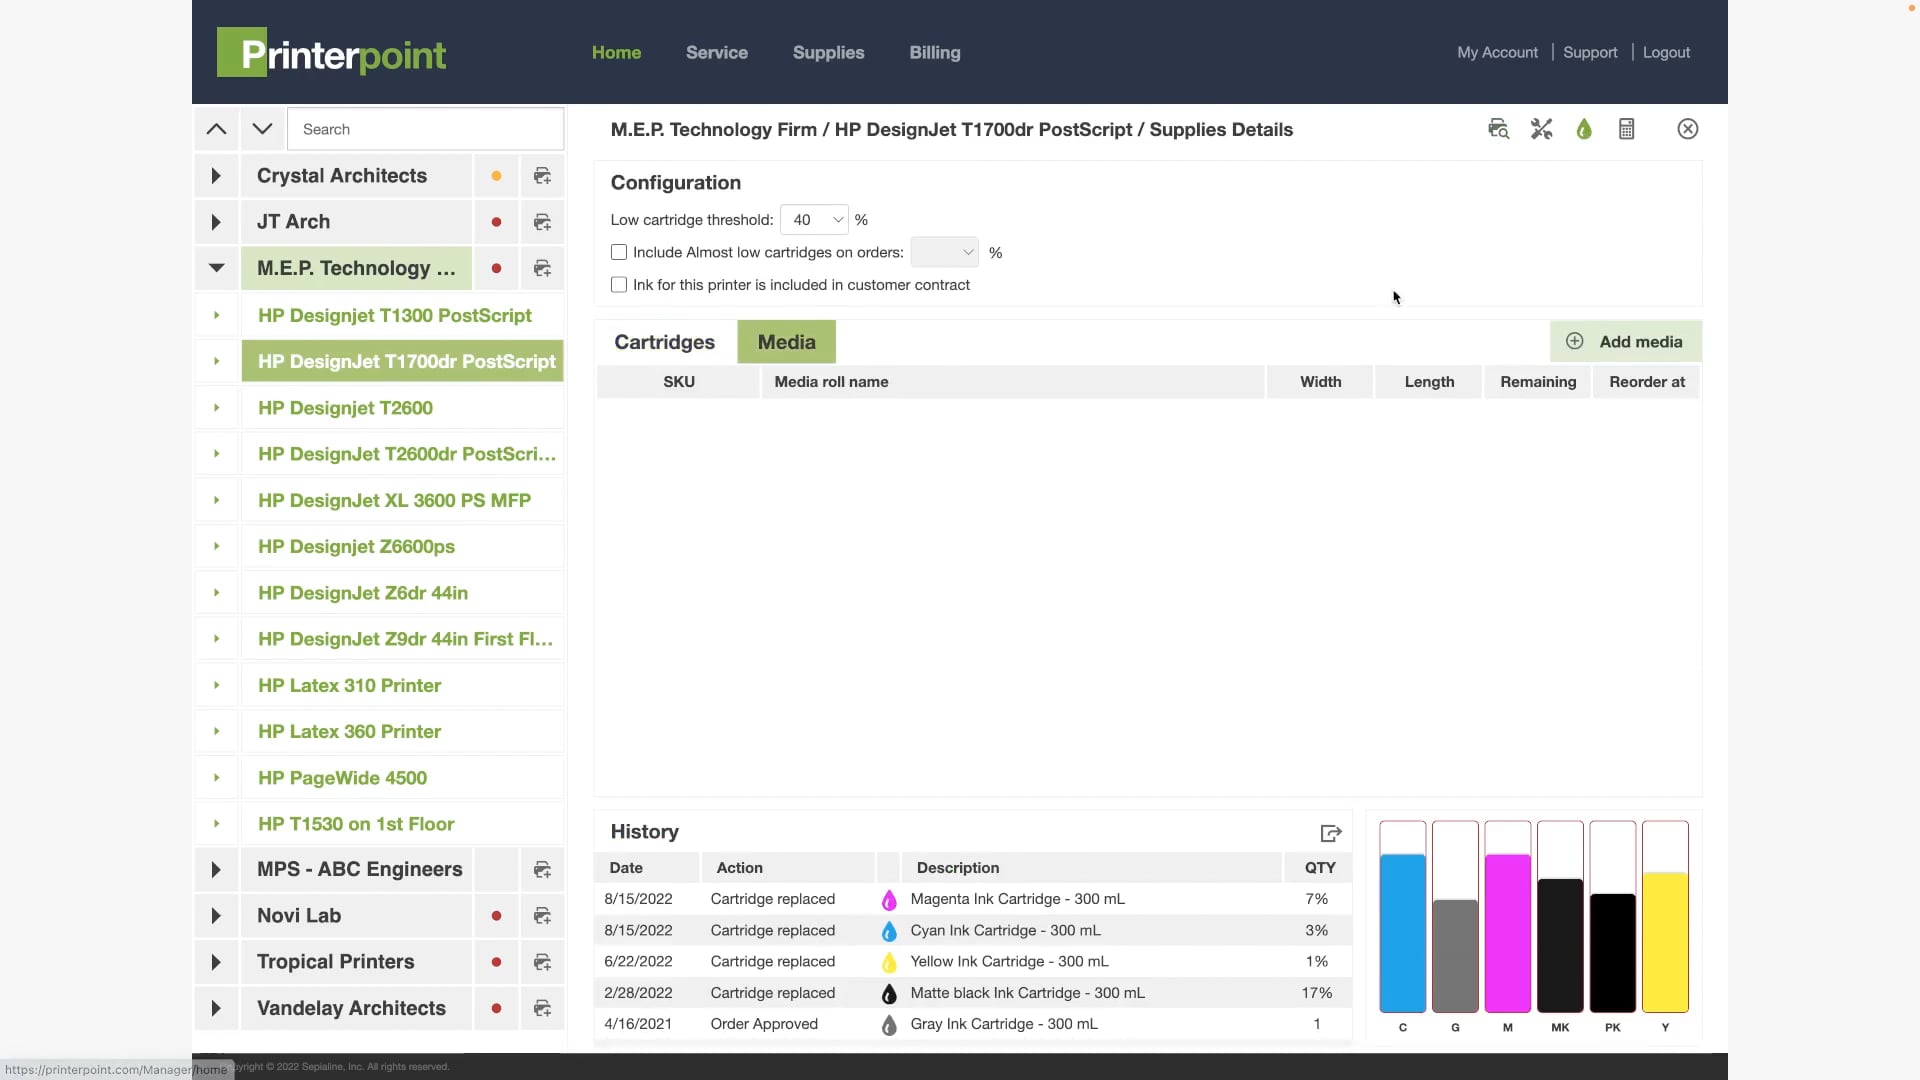
Task: Click the red status dot for JT Arch
Action: click(x=496, y=222)
